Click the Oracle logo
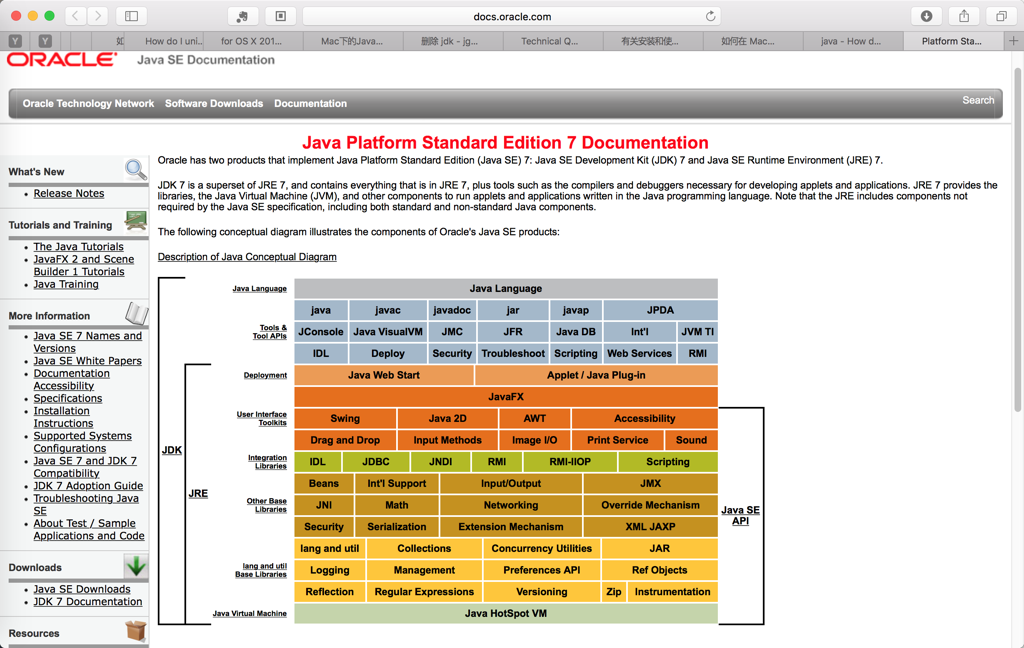1024x648 pixels. [61, 60]
